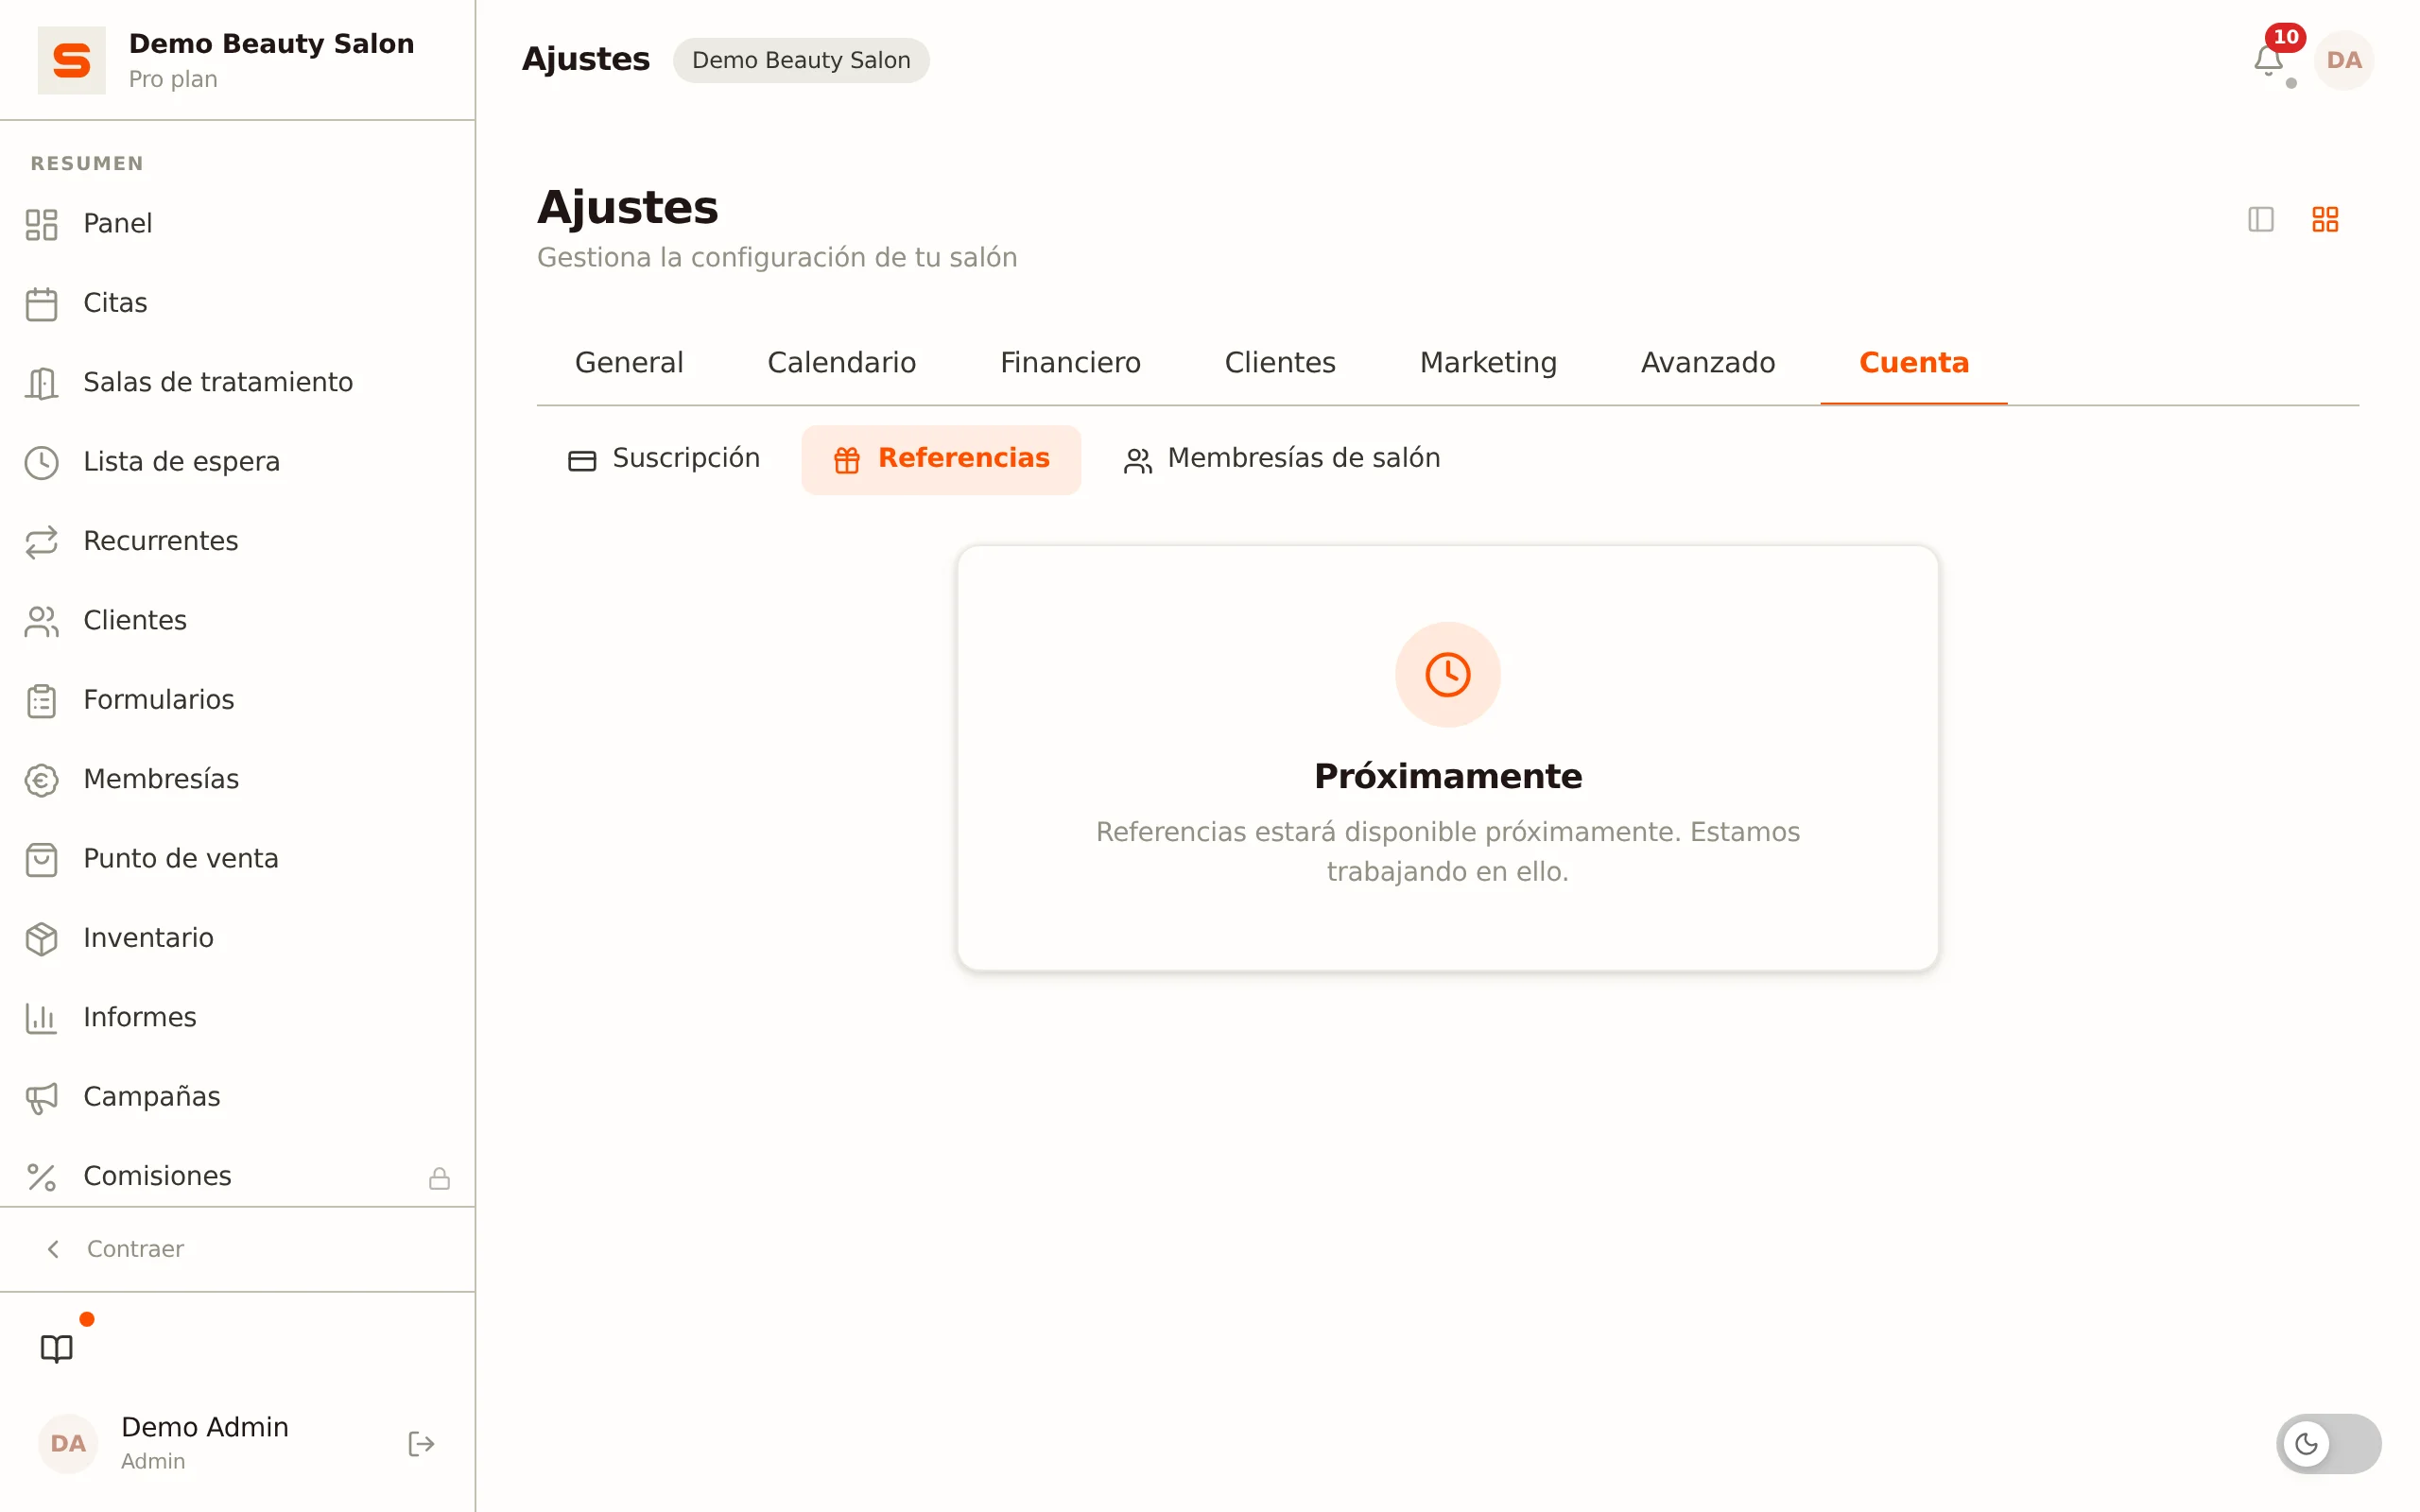Click the Informes bar chart icon
Viewport: 2420px width, 1512px height.
pyautogui.click(x=41, y=1018)
